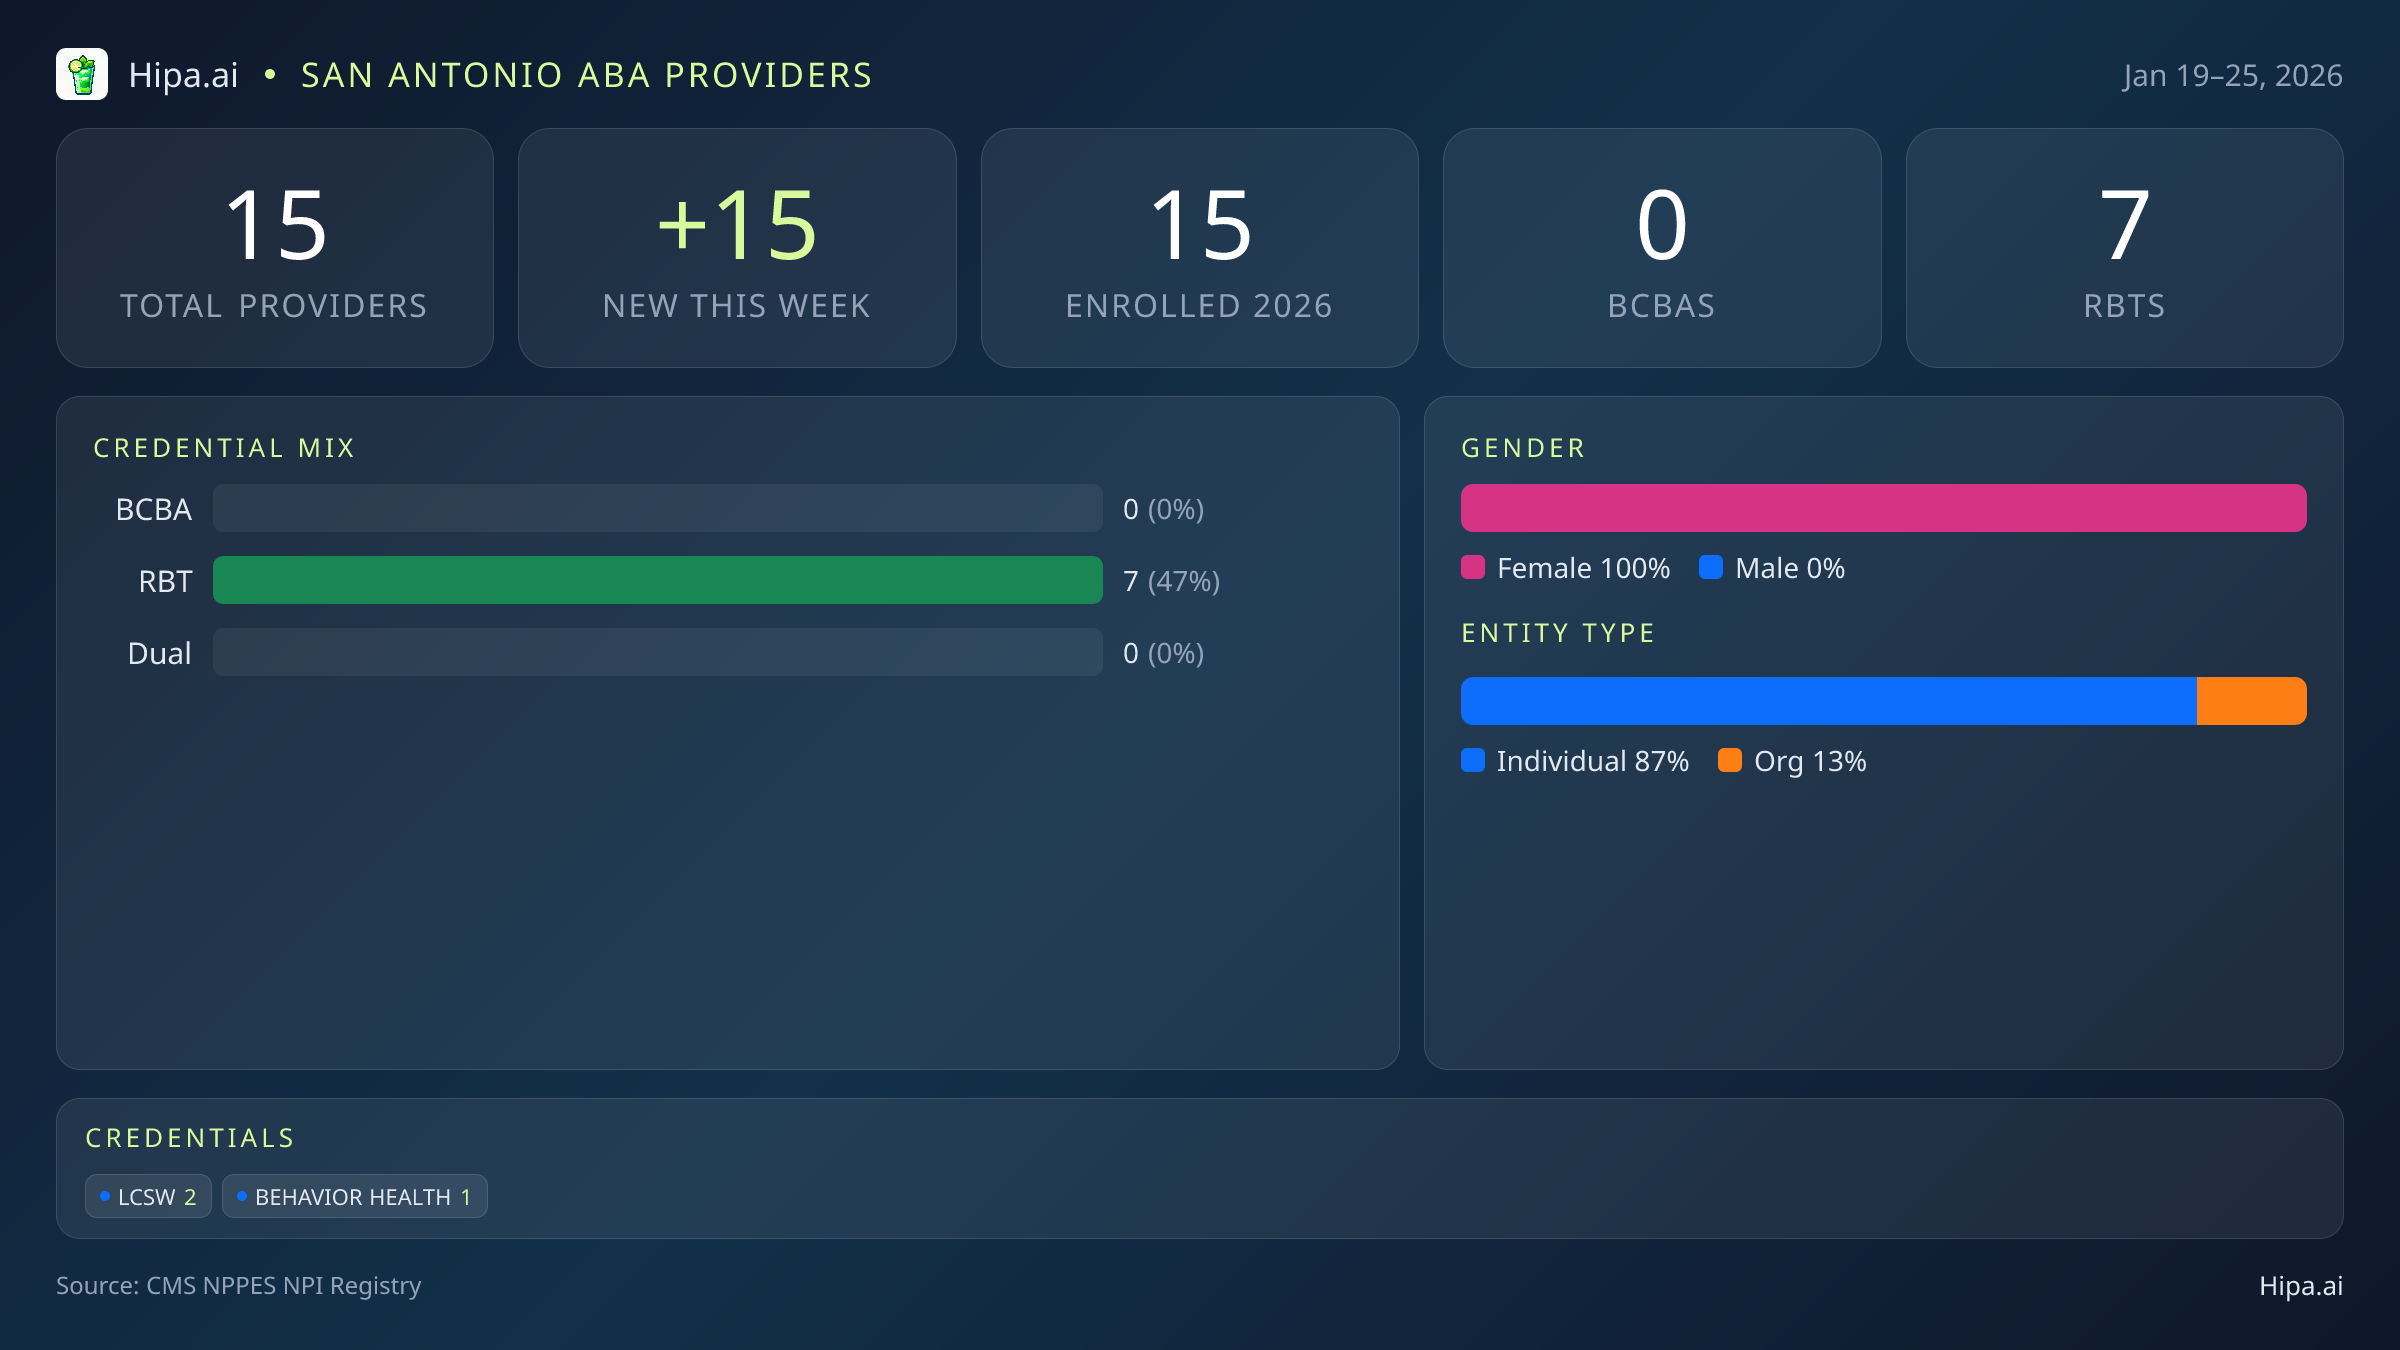Open the RBTS stat card showing 7
2400x1350 pixels.
tap(2124, 247)
